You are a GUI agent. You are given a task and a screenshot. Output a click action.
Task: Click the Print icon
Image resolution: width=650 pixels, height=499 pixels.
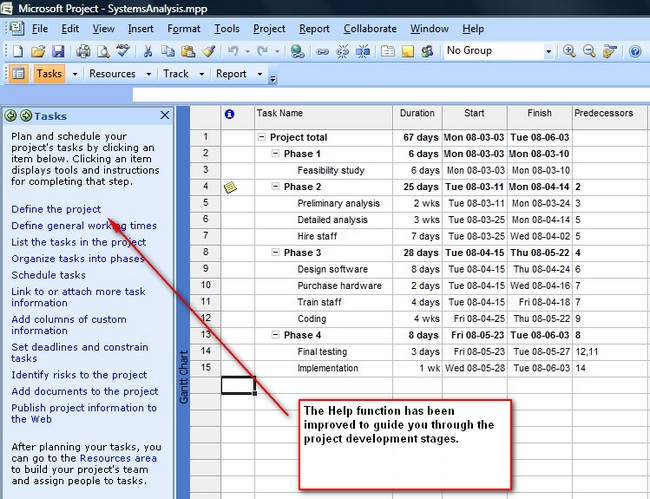[x=83, y=51]
